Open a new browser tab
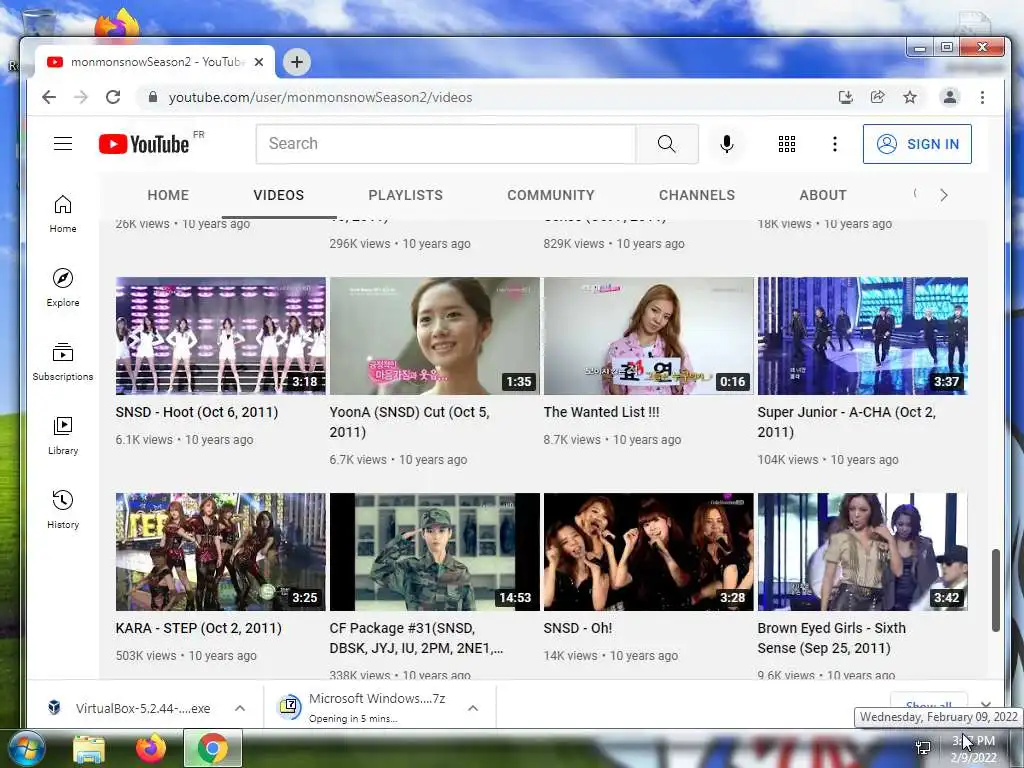The image size is (1024, 768). [x=297, y=62]
